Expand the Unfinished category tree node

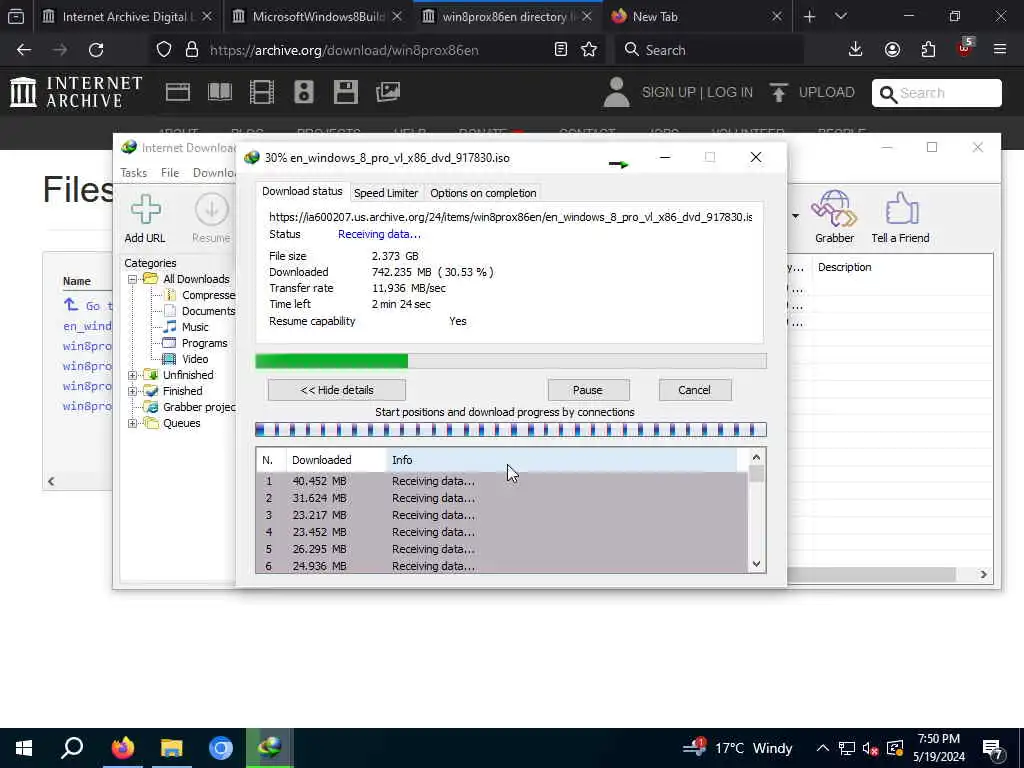(132, 376)
